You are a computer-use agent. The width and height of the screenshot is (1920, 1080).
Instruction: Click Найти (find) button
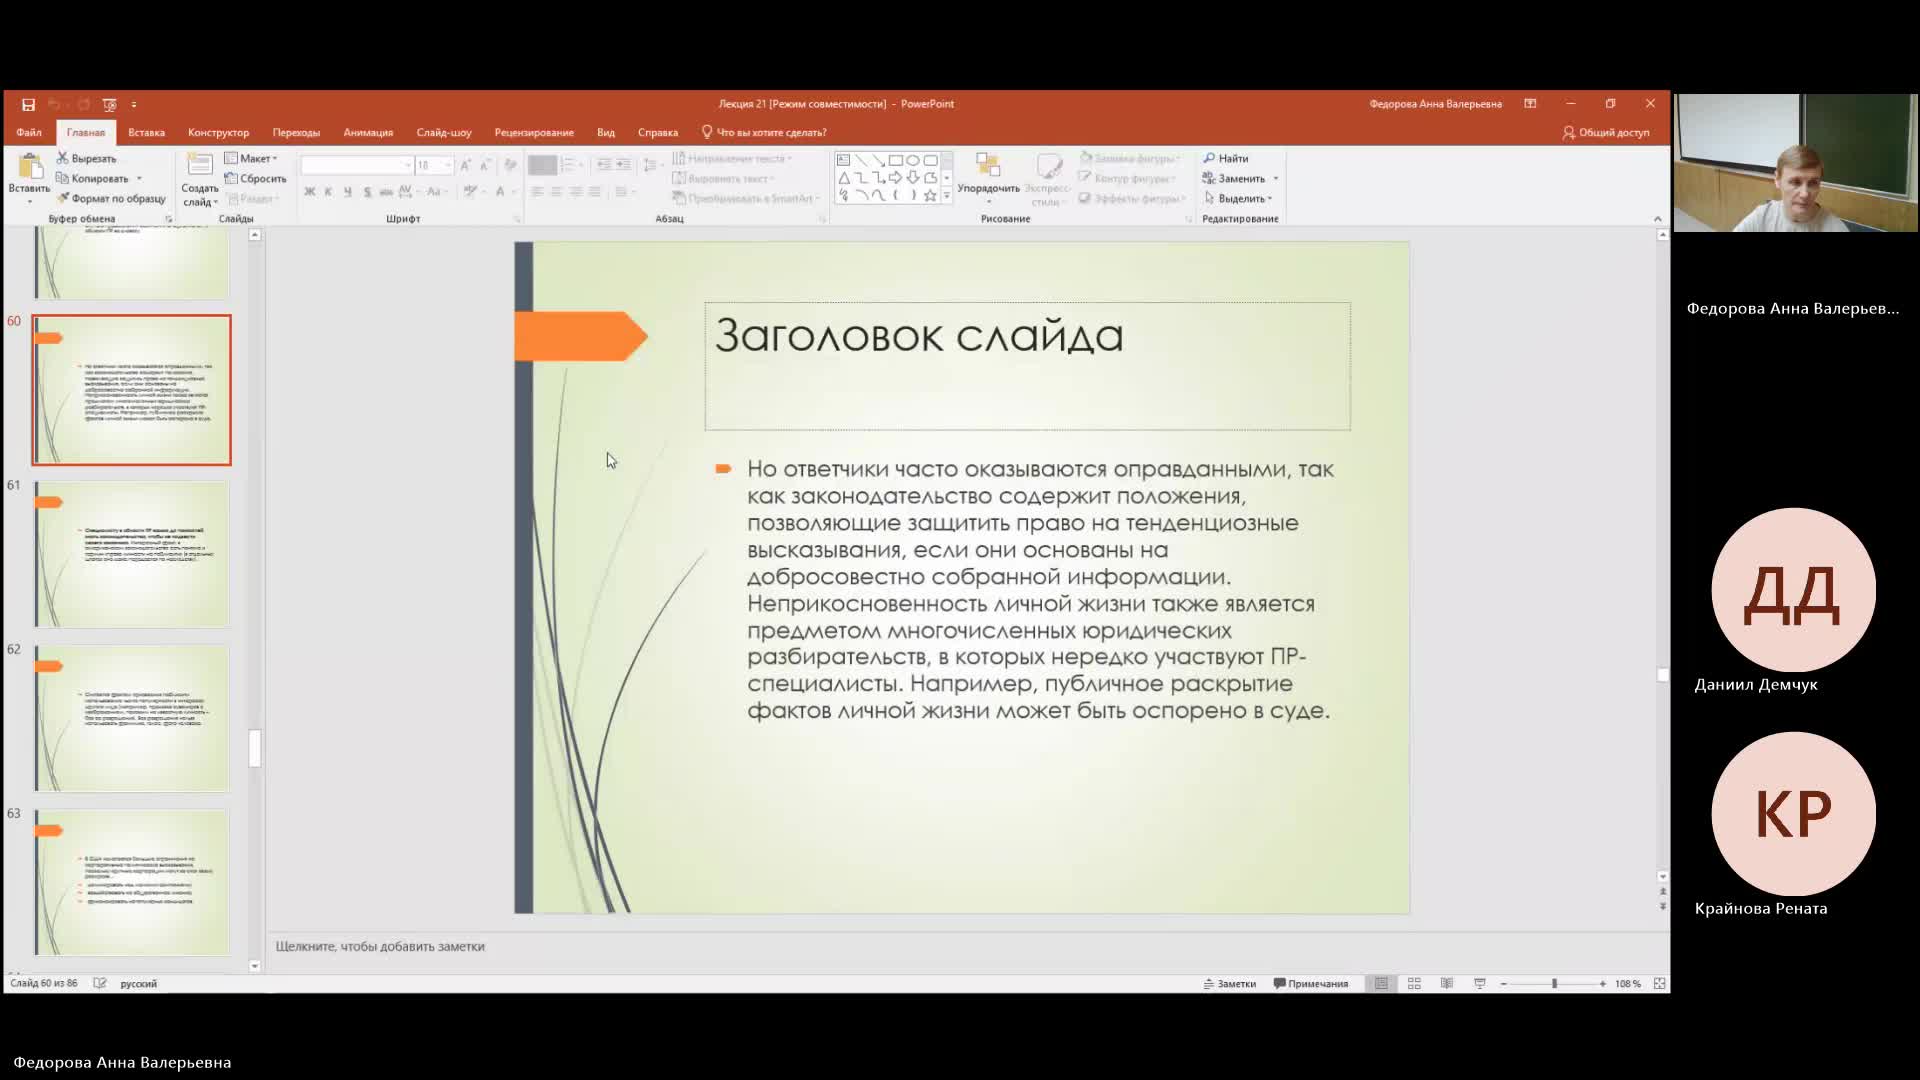1226,158
